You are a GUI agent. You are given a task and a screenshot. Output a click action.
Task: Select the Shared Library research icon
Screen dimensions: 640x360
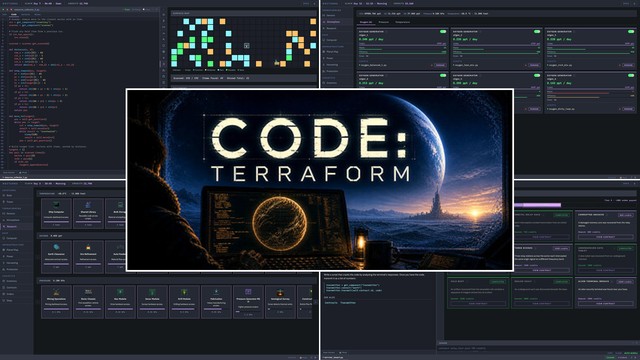tap(88, 204)
